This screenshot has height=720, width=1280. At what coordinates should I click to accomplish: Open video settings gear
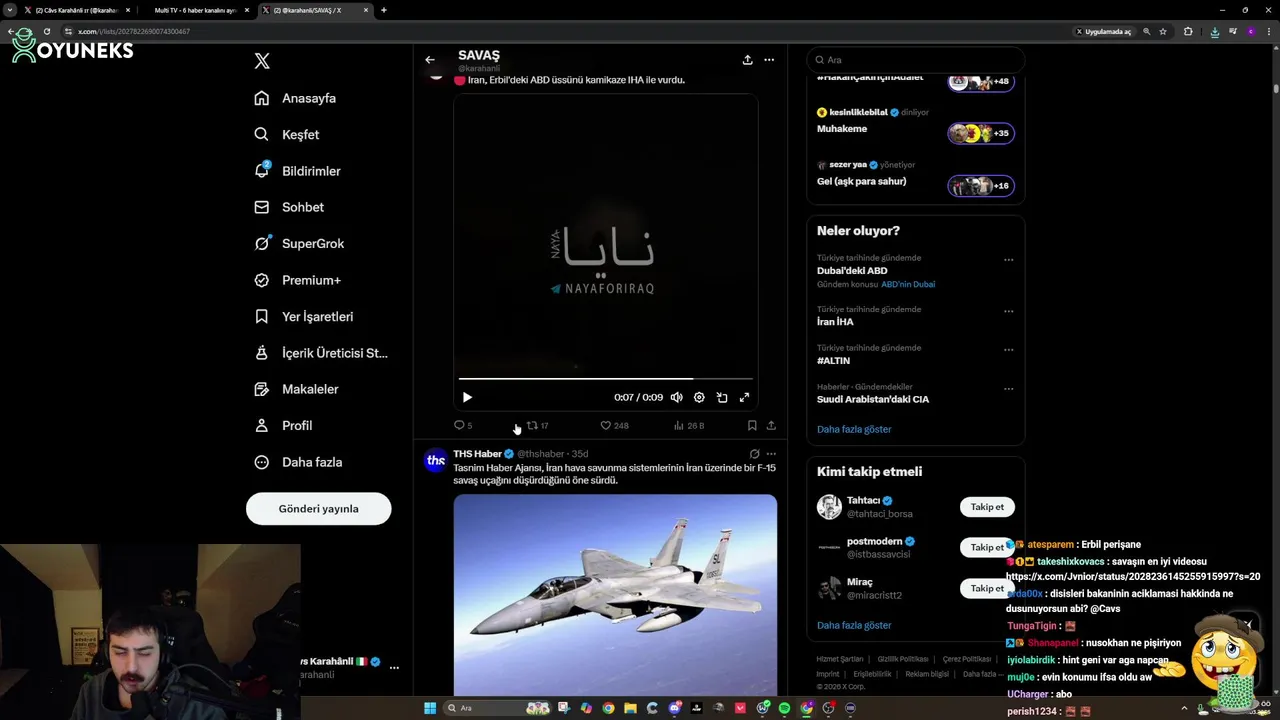[x=699, y=397]
